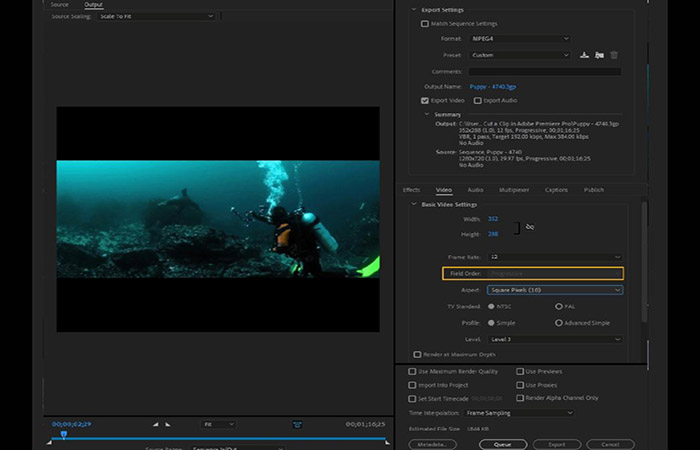Open the Aspect dropdown Square Pixels

[x=555, y=290]
